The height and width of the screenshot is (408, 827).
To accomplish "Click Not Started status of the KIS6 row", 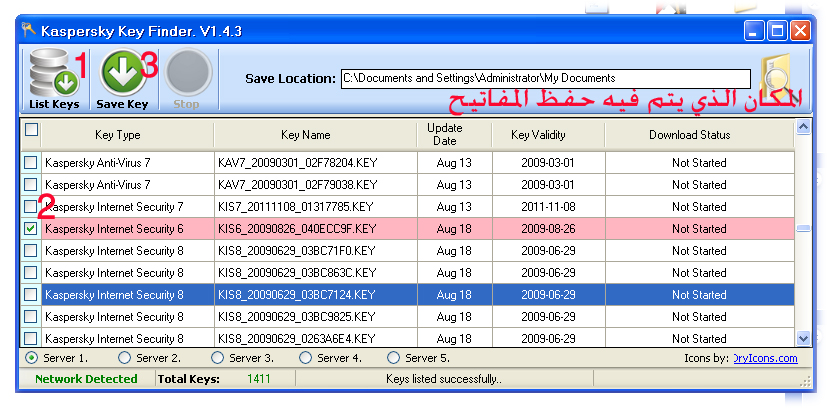I will tap(699, 229).
